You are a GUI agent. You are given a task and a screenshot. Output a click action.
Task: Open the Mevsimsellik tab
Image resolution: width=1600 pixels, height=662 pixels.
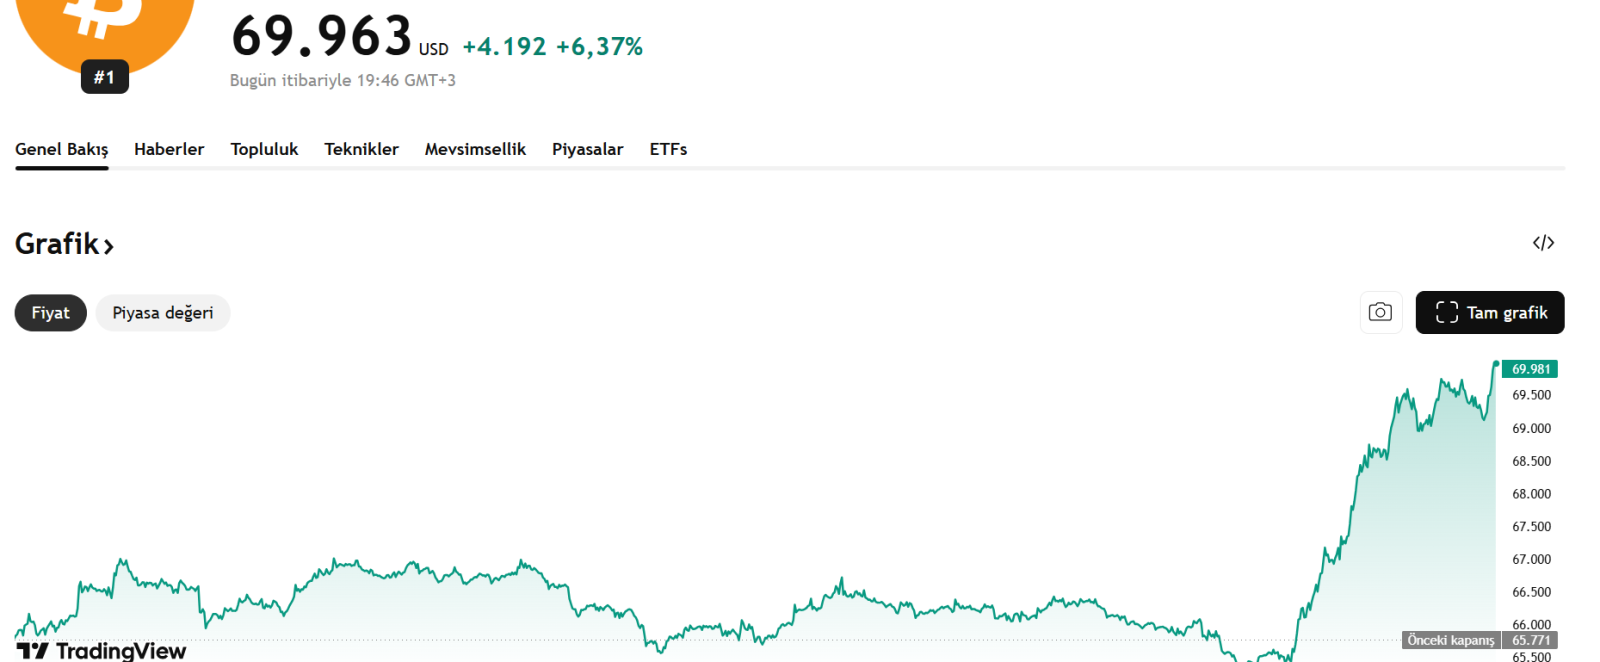pyautogui.click(x=475, y=149)
